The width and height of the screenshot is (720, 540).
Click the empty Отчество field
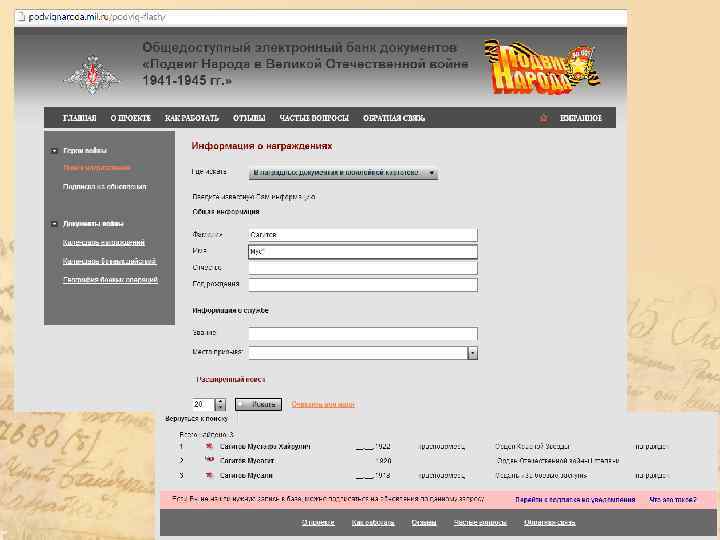coord(363,268)
